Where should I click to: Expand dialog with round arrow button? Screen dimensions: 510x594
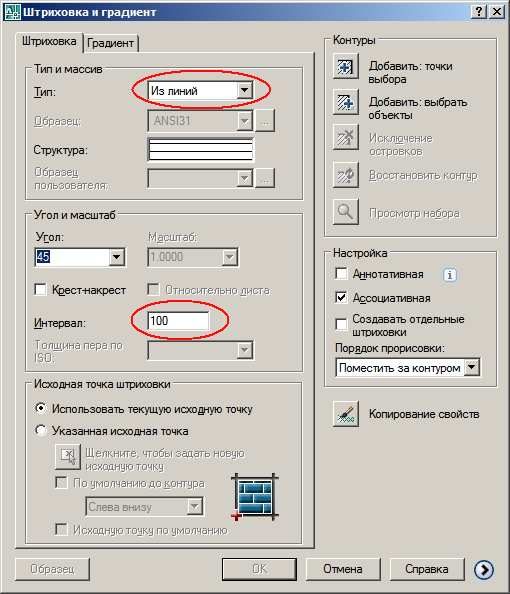point(483,569)
